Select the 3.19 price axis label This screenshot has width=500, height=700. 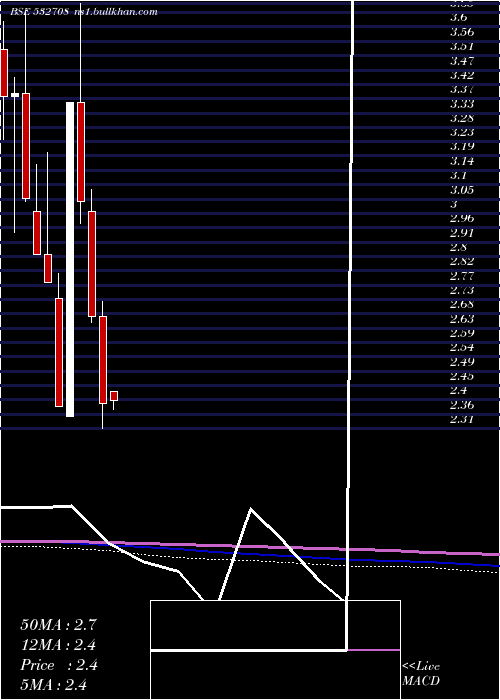[x=462, y=146]
